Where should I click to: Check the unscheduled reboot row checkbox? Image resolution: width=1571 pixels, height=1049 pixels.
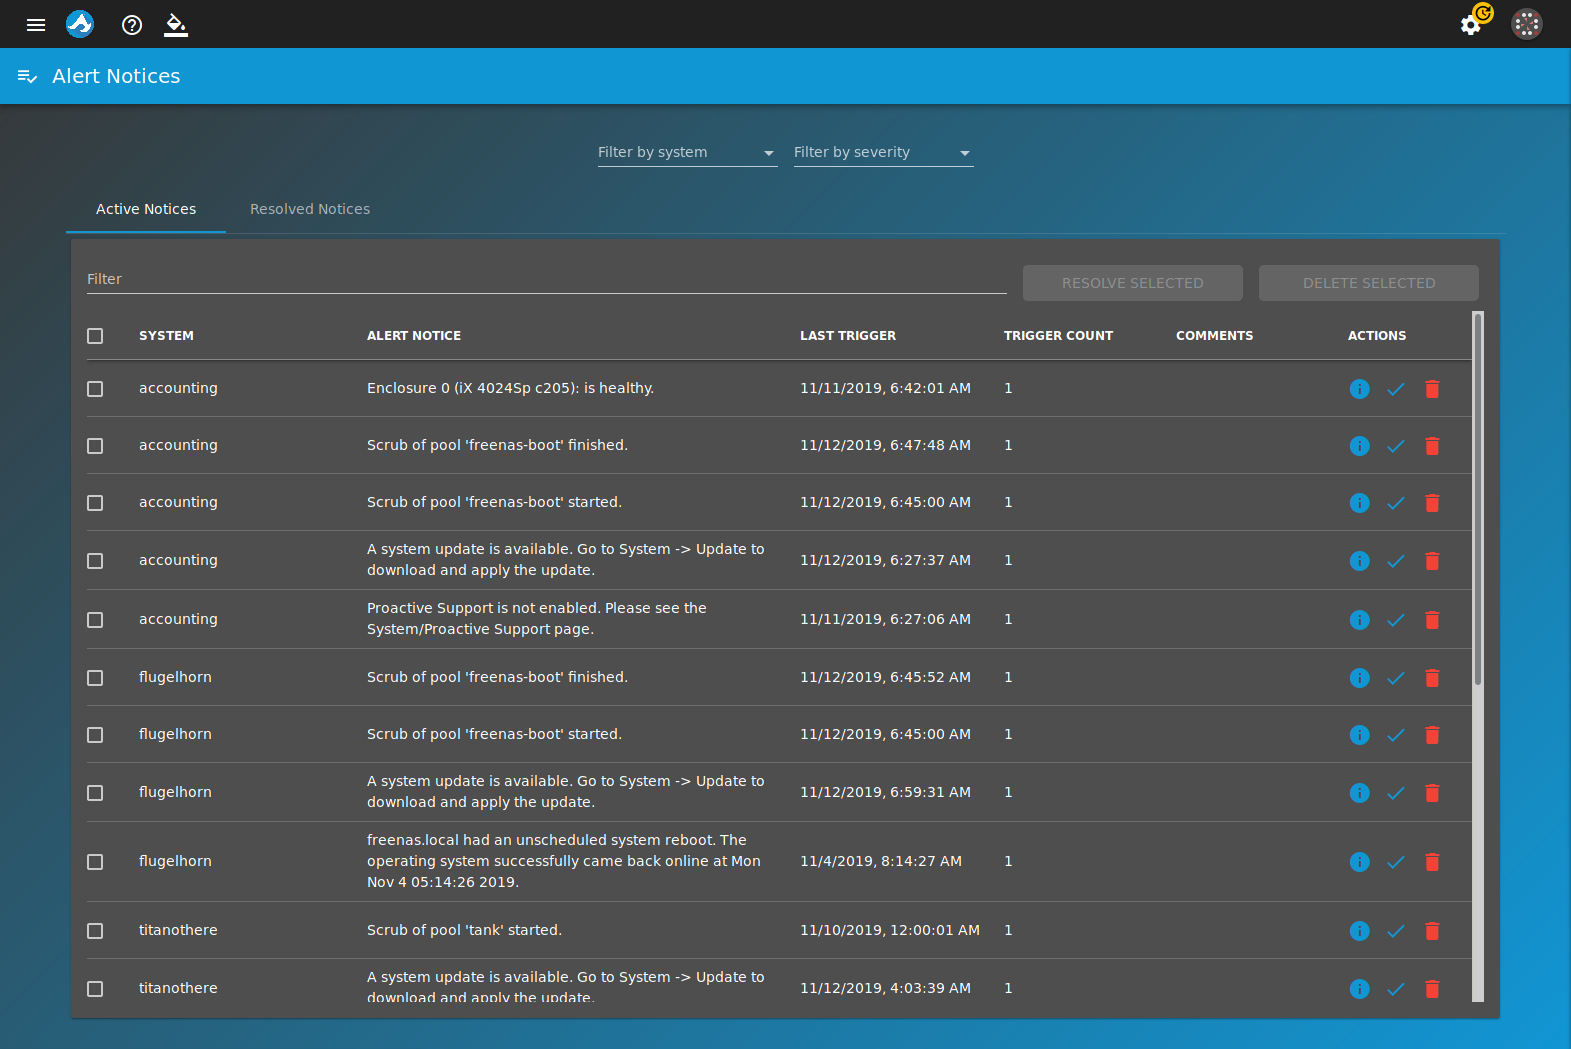coord(95,862)
